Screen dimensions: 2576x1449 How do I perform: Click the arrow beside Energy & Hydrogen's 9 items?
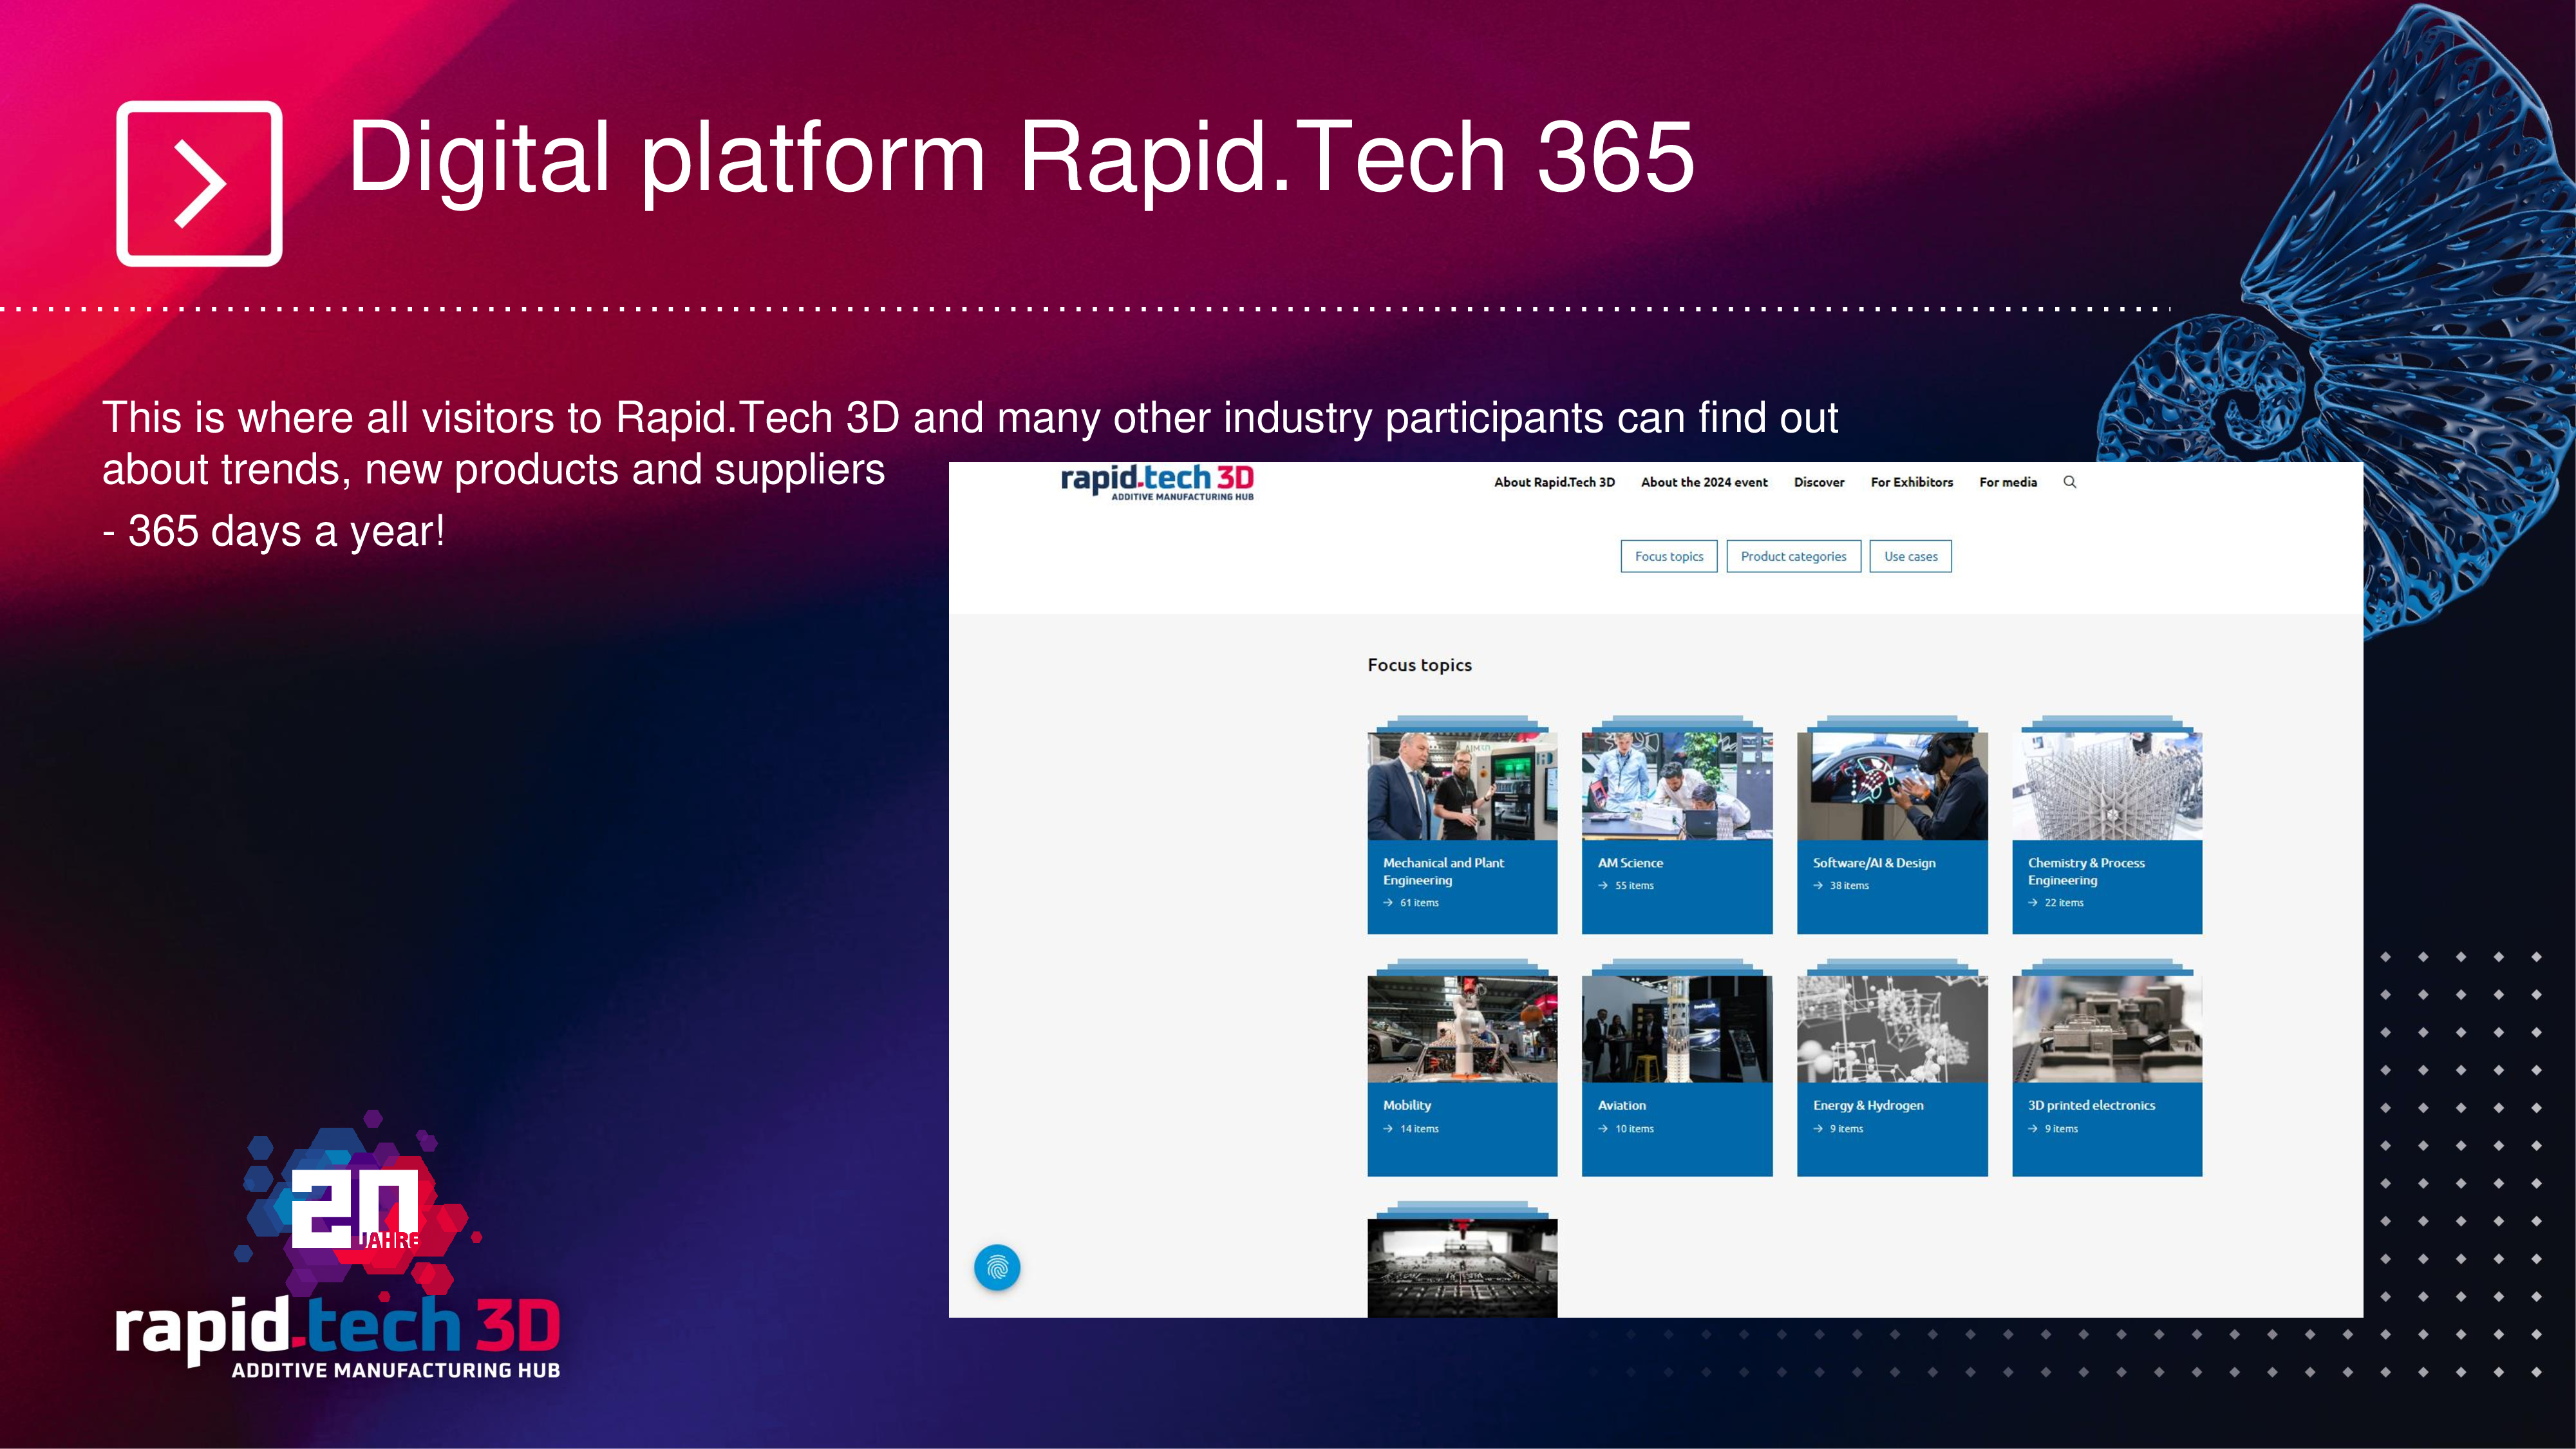[1818, 1129]
